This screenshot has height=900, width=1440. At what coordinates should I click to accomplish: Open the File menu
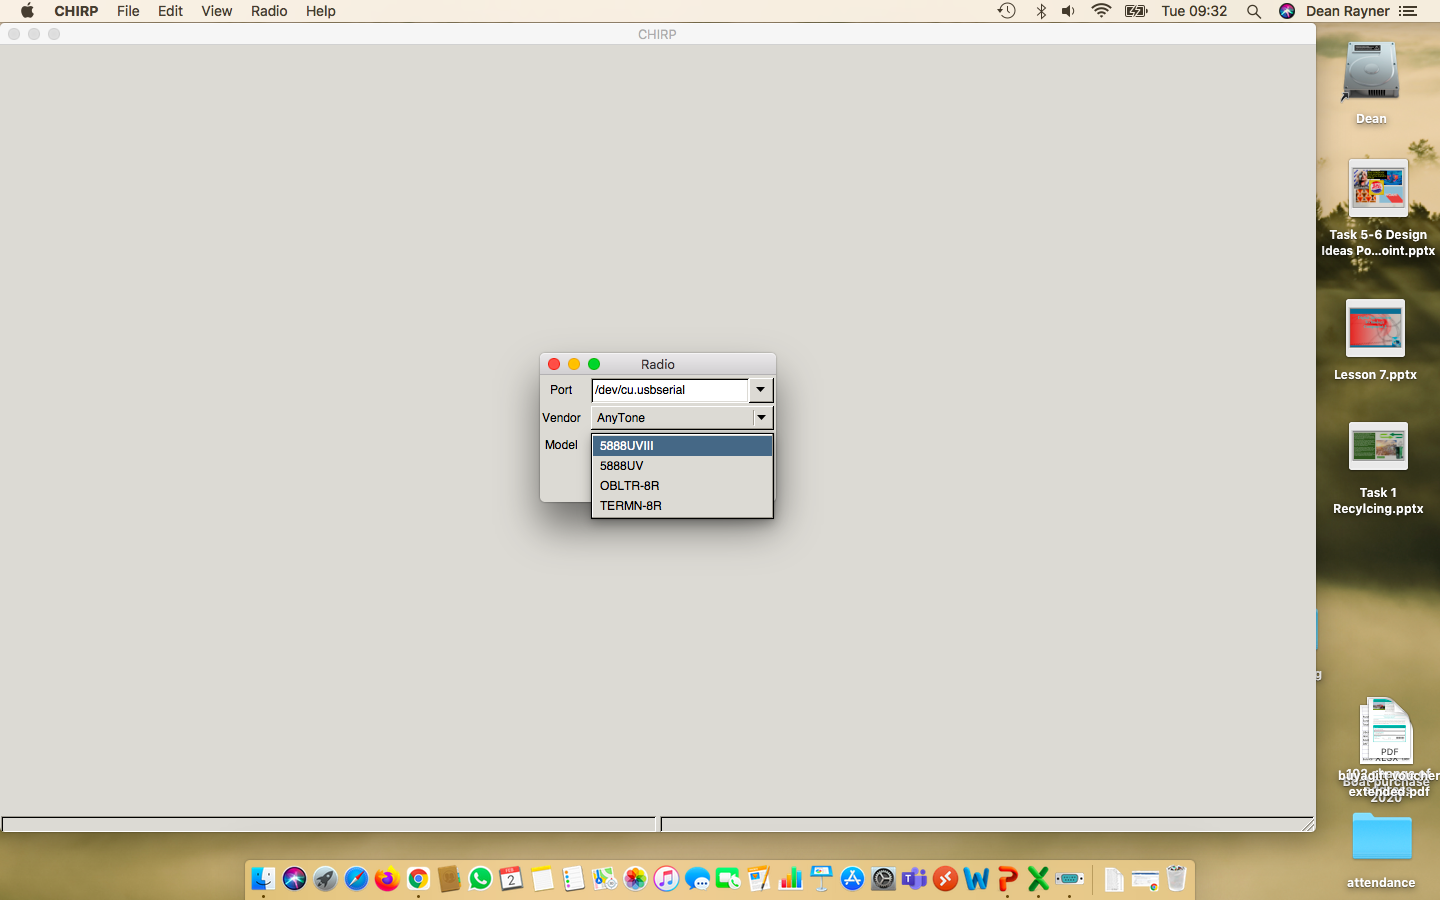(x=128, y=11)
